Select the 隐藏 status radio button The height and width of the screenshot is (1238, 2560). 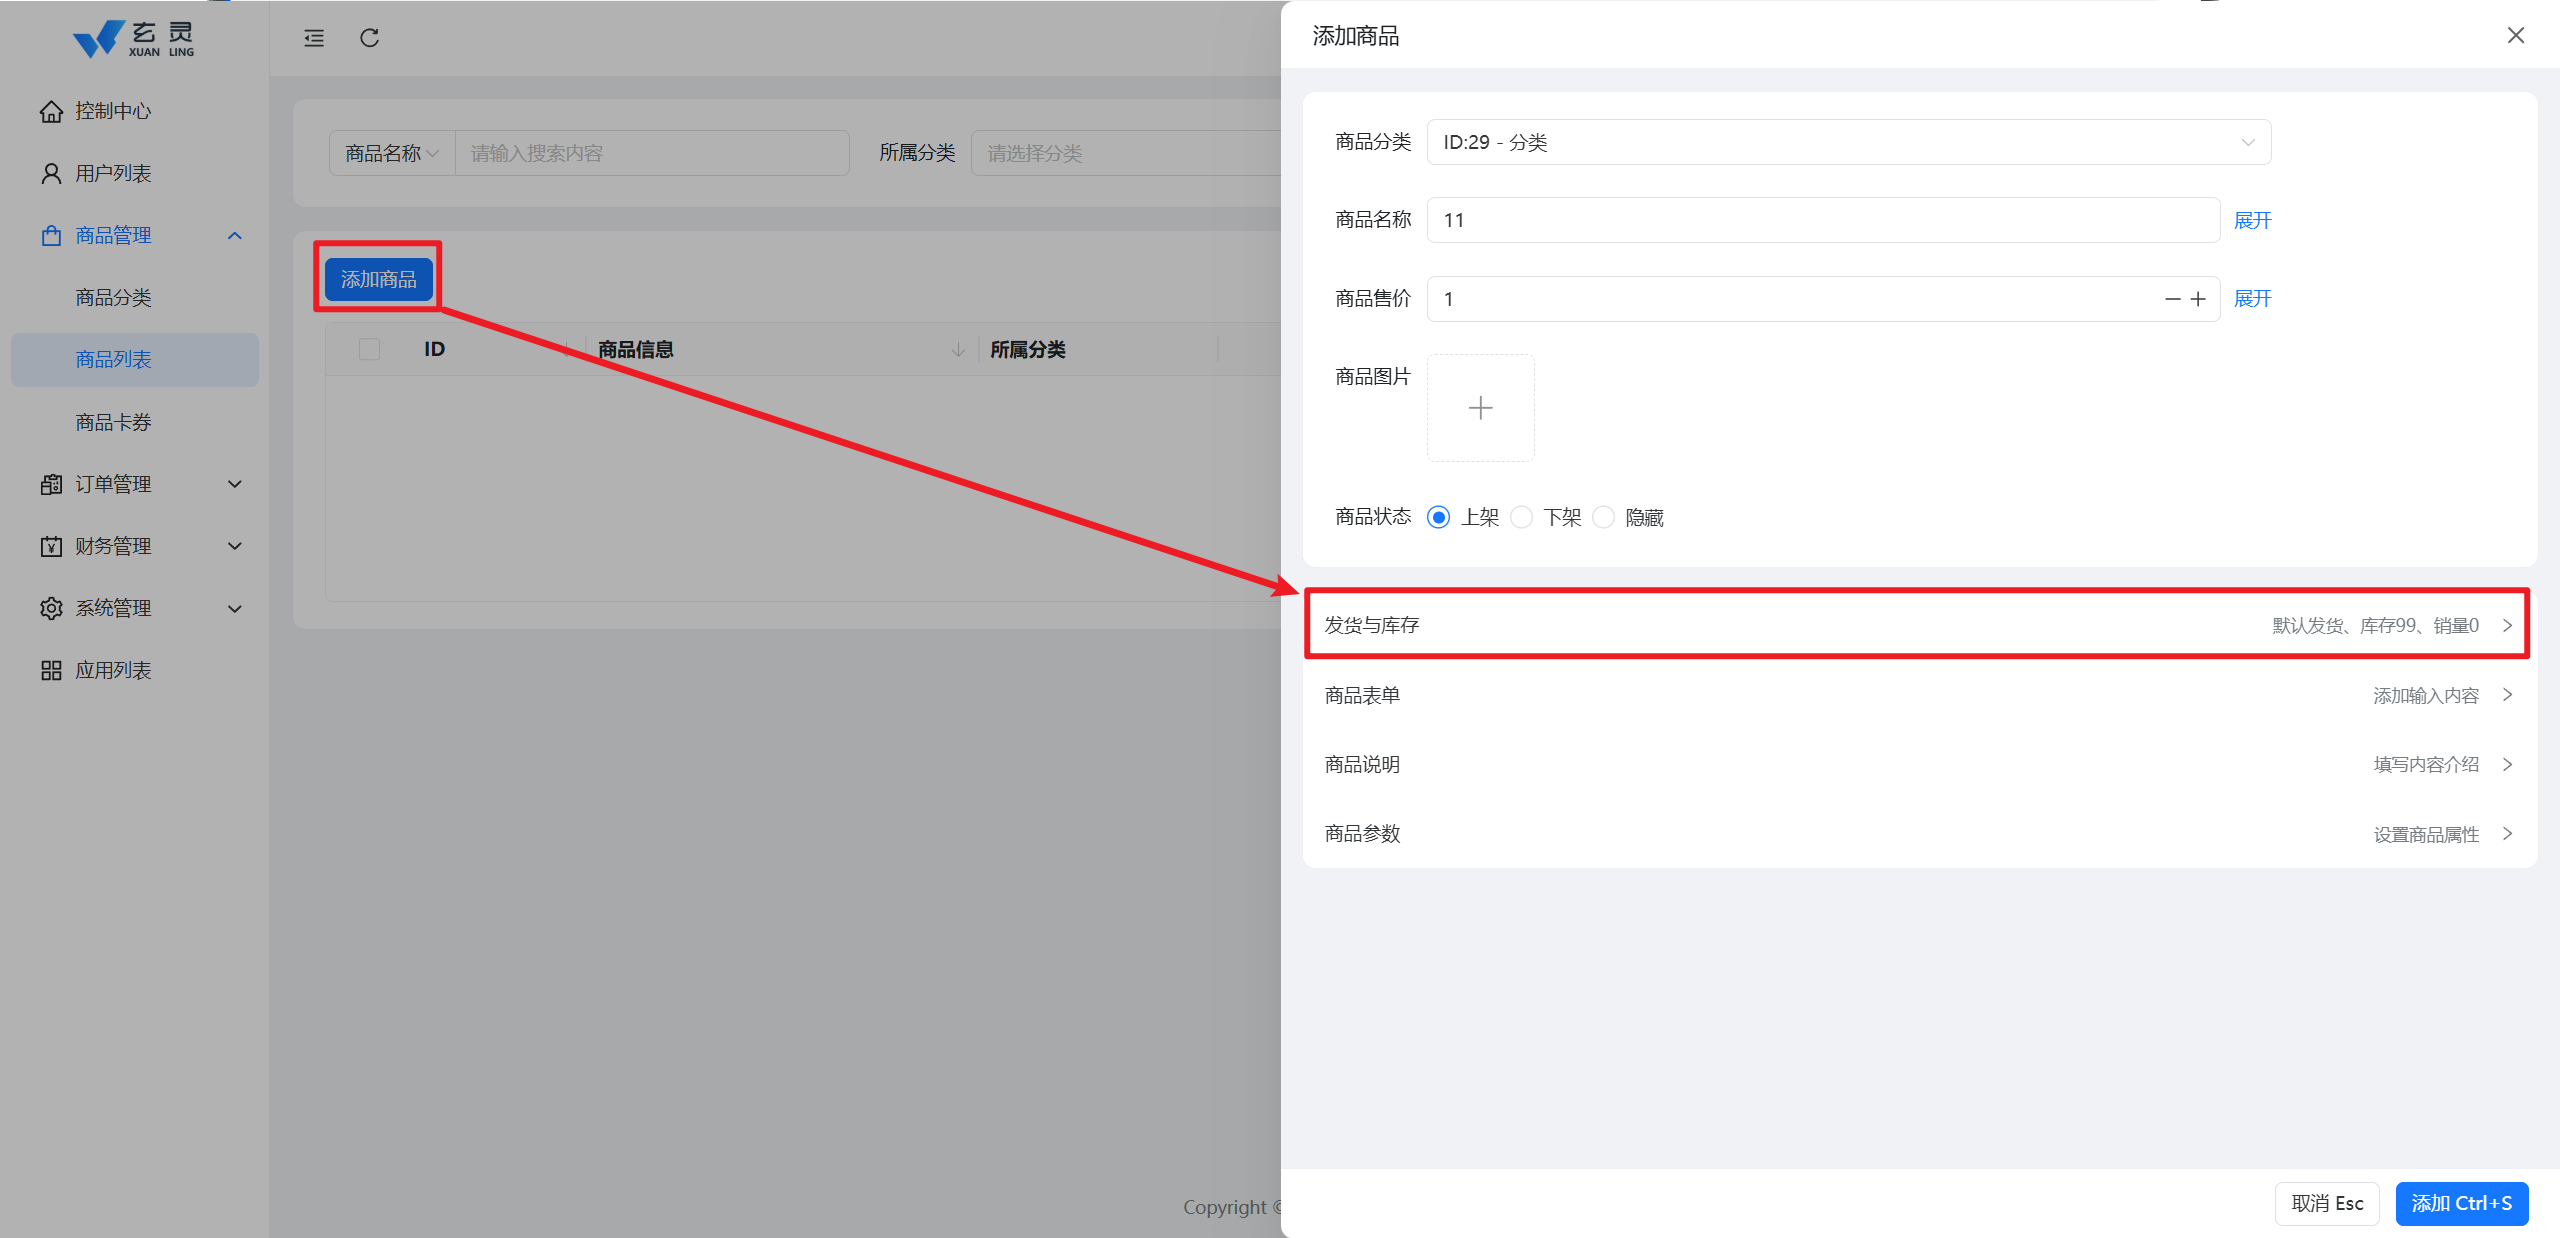pyautogui.click(x=1604, y=517)
